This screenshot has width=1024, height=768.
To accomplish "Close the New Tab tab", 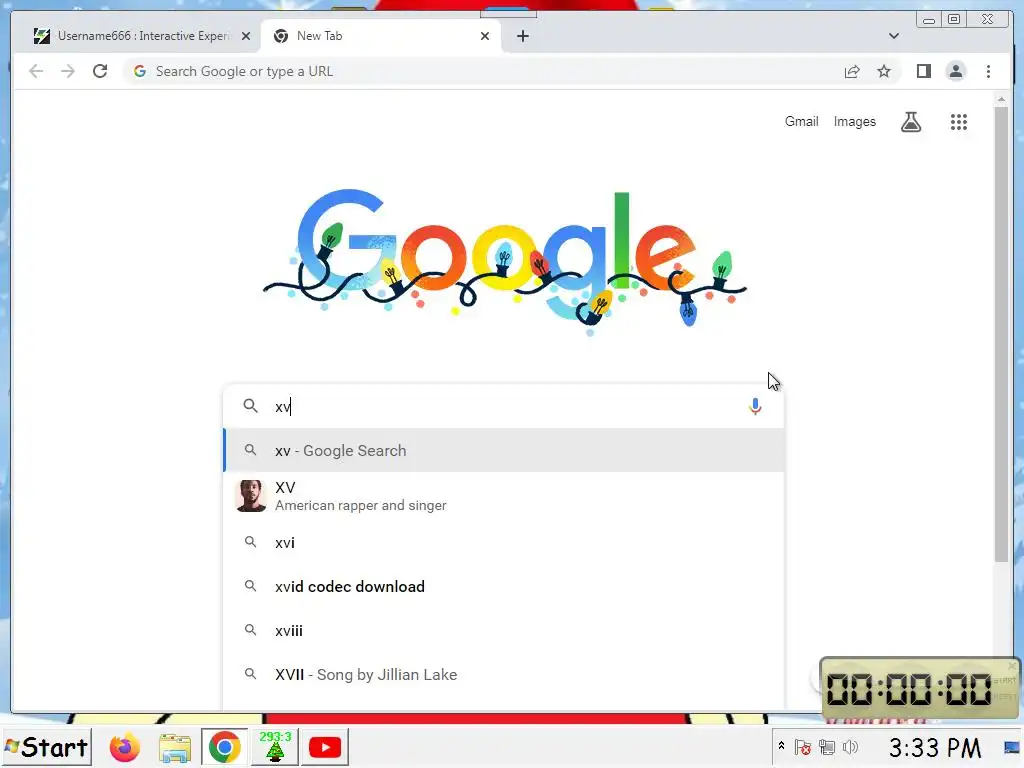I will tap(485, 36).
